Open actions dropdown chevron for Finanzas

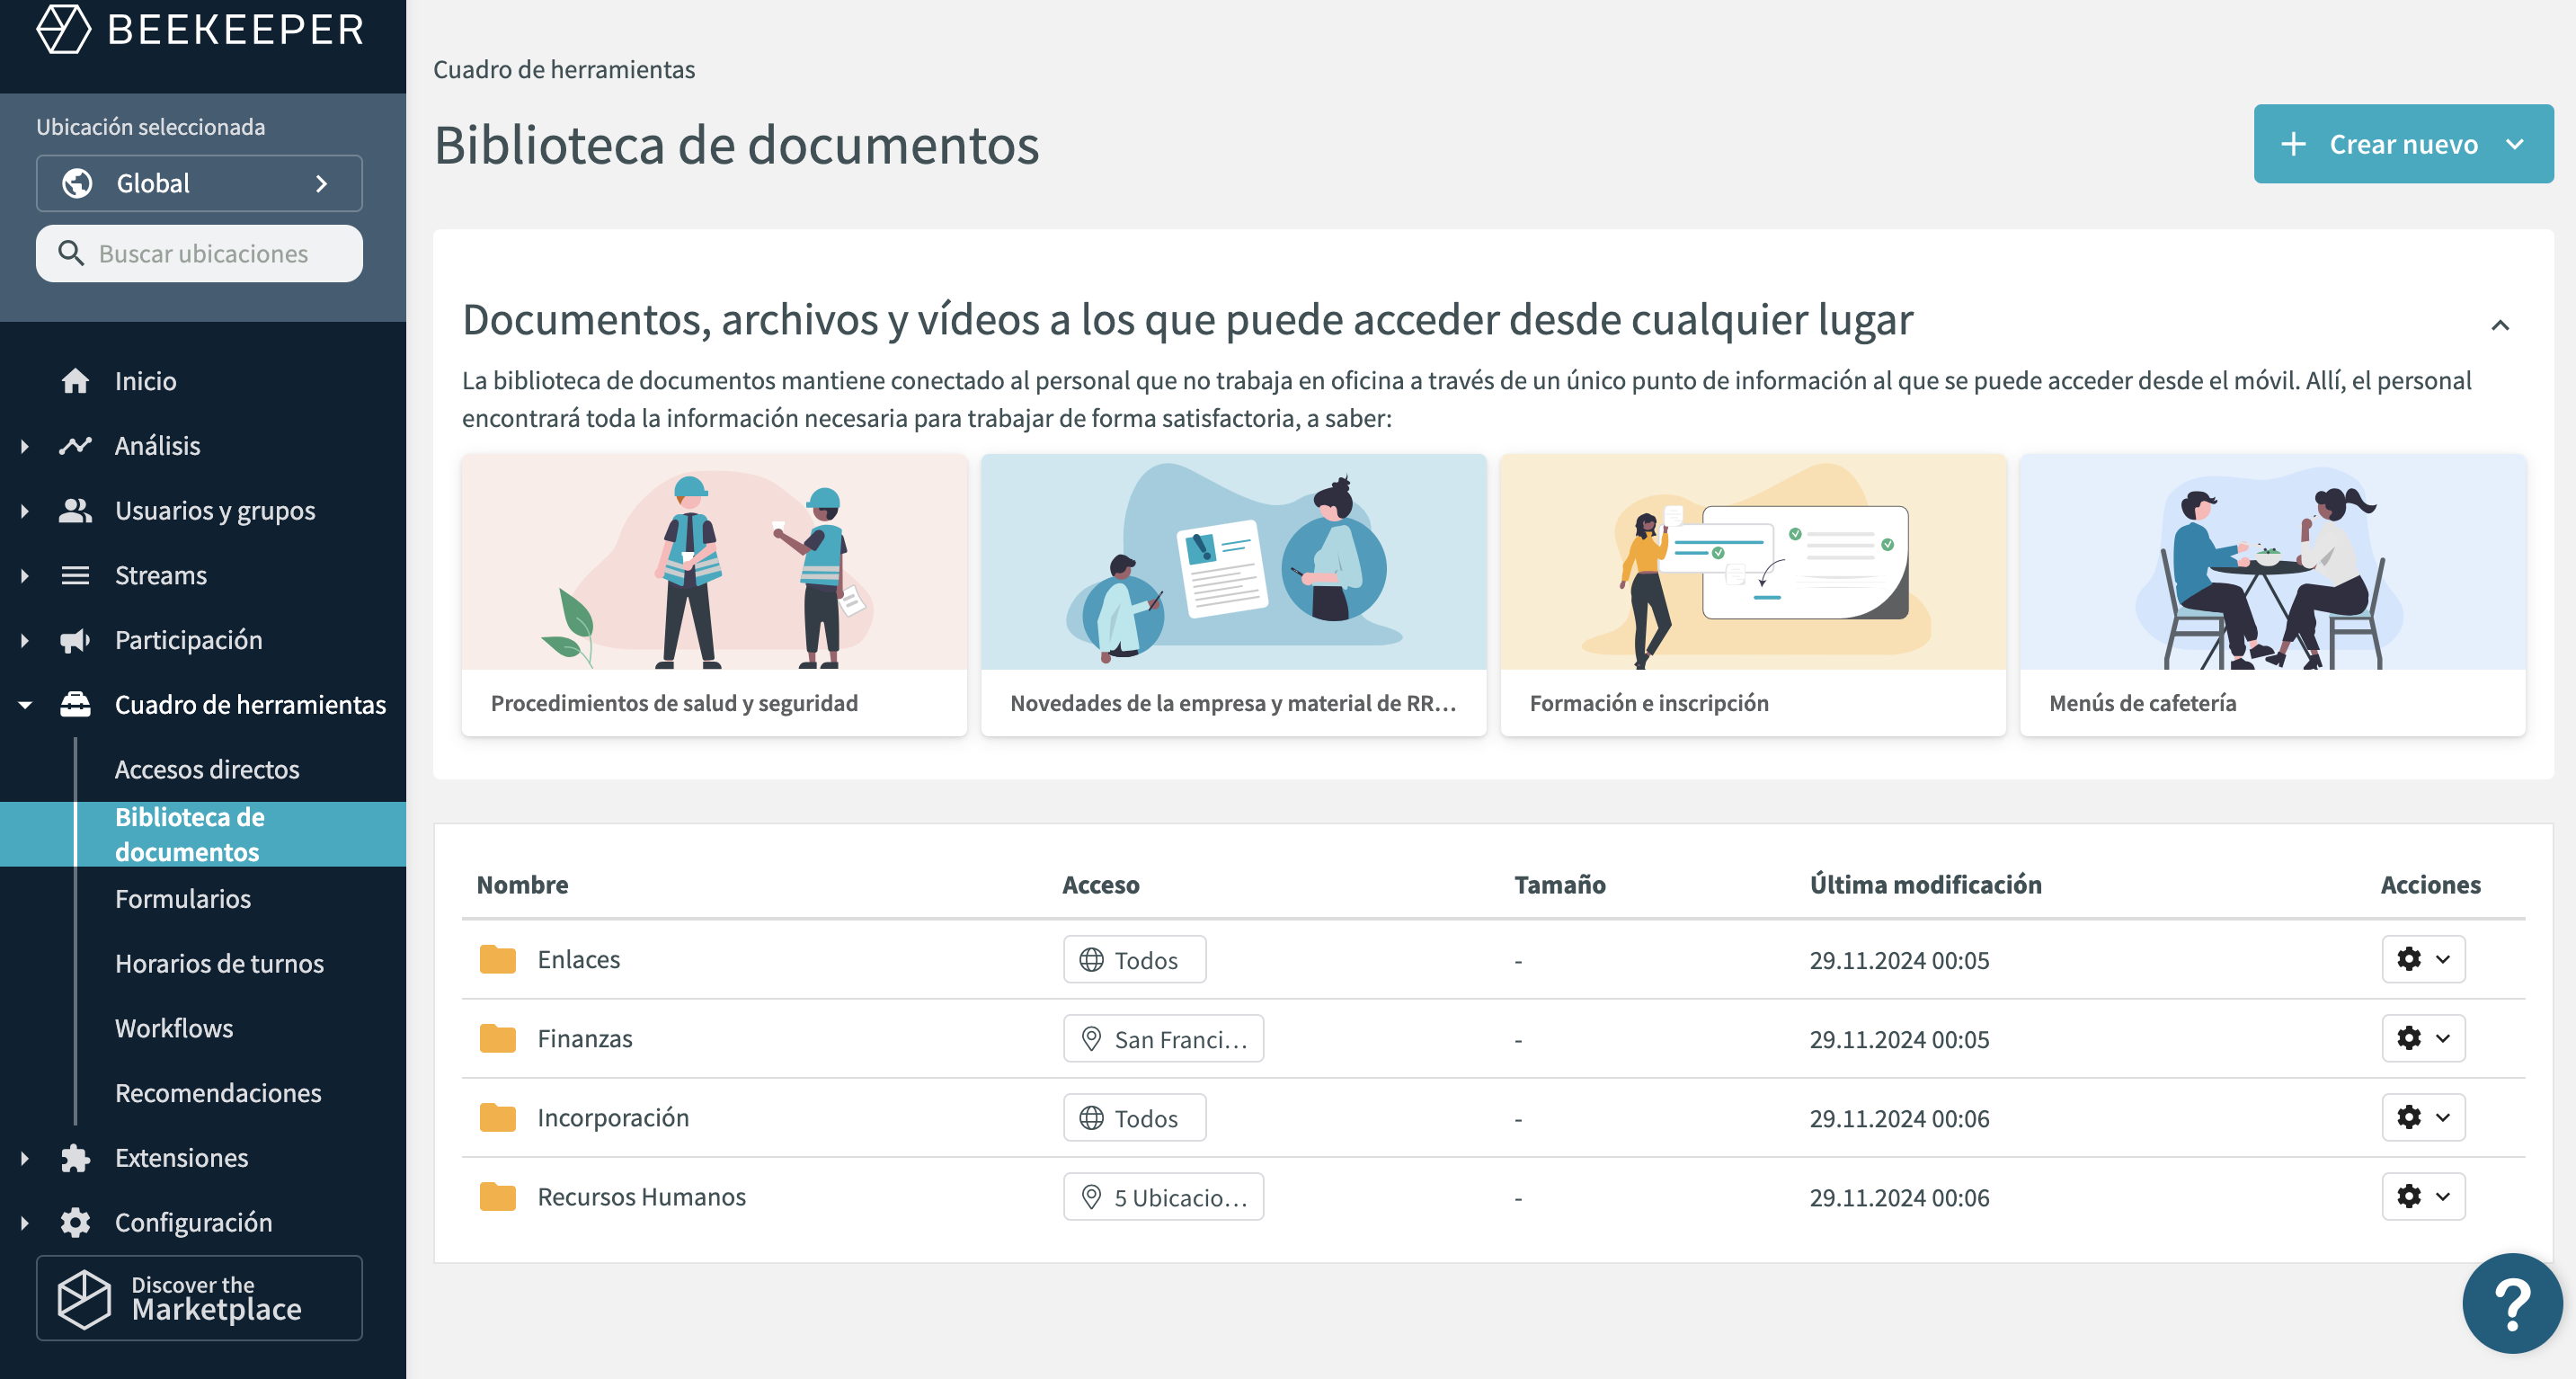2442,1038
